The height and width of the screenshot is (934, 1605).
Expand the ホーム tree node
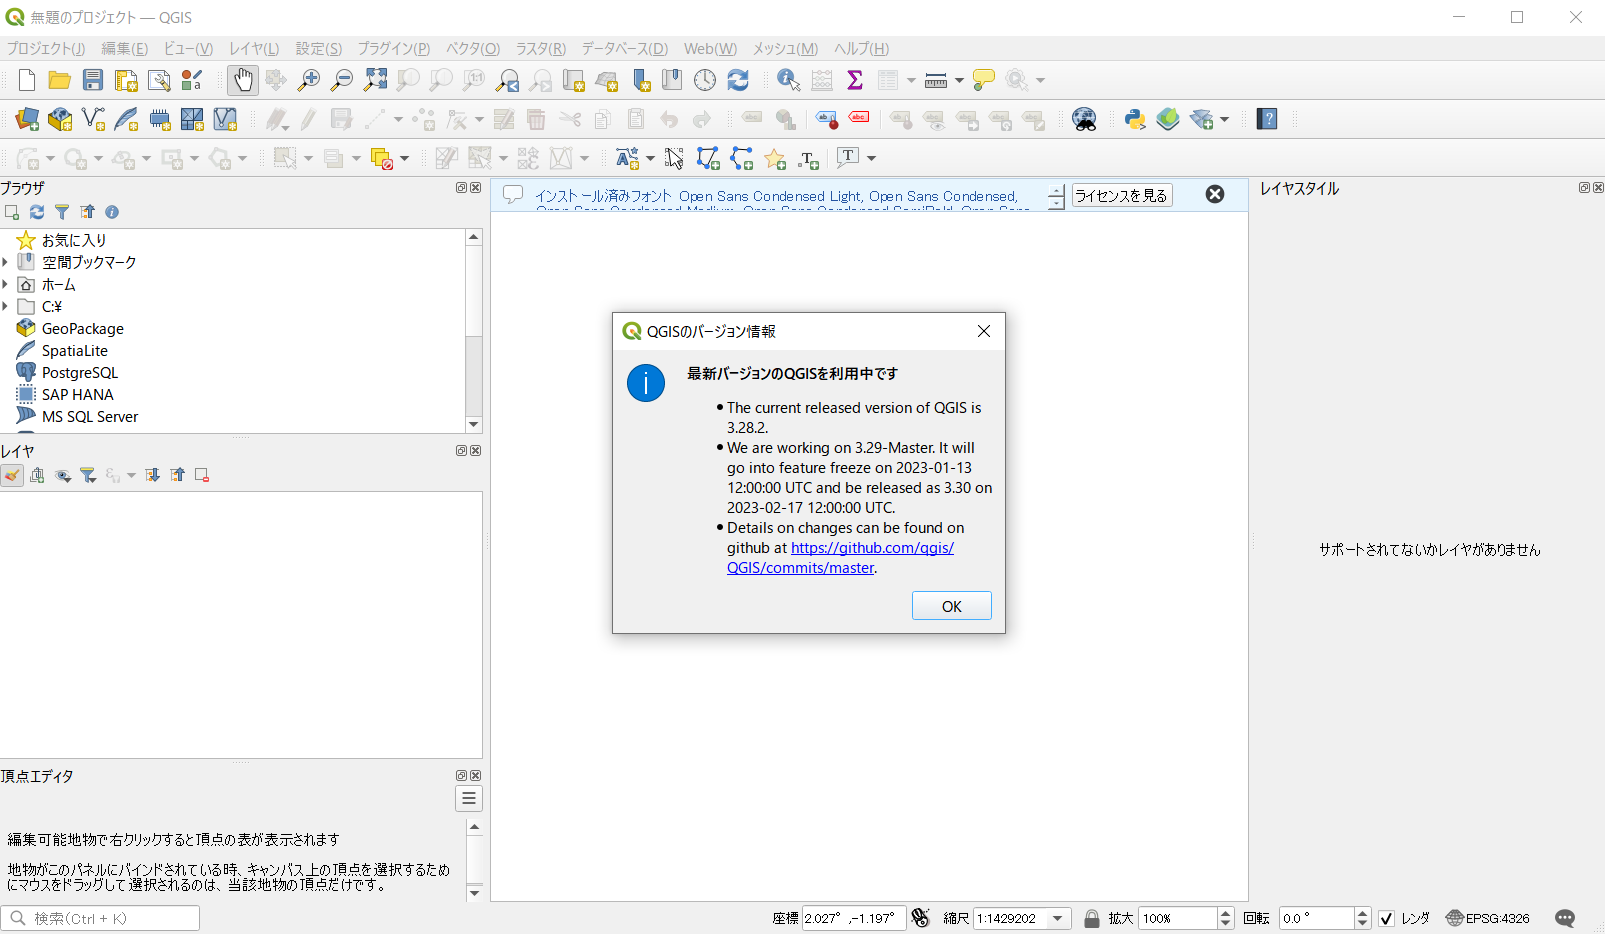[x=6, y=284]
